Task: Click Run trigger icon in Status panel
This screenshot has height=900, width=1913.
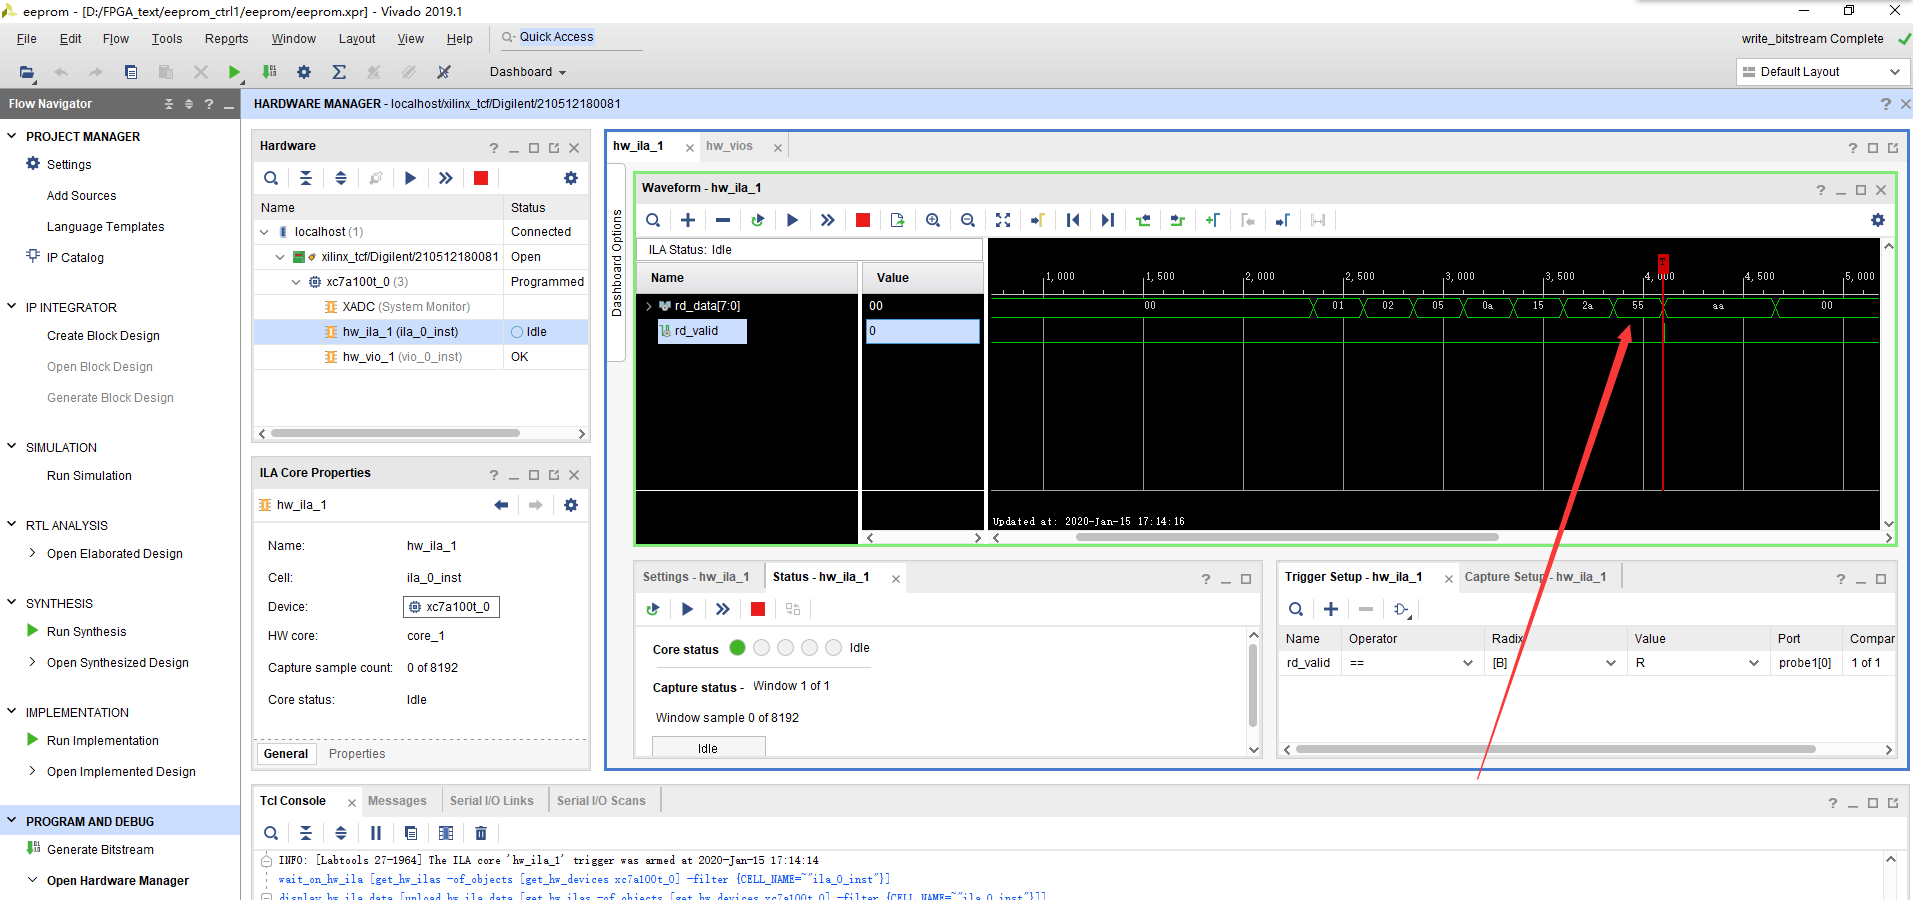Action: (x=687, y=609)
